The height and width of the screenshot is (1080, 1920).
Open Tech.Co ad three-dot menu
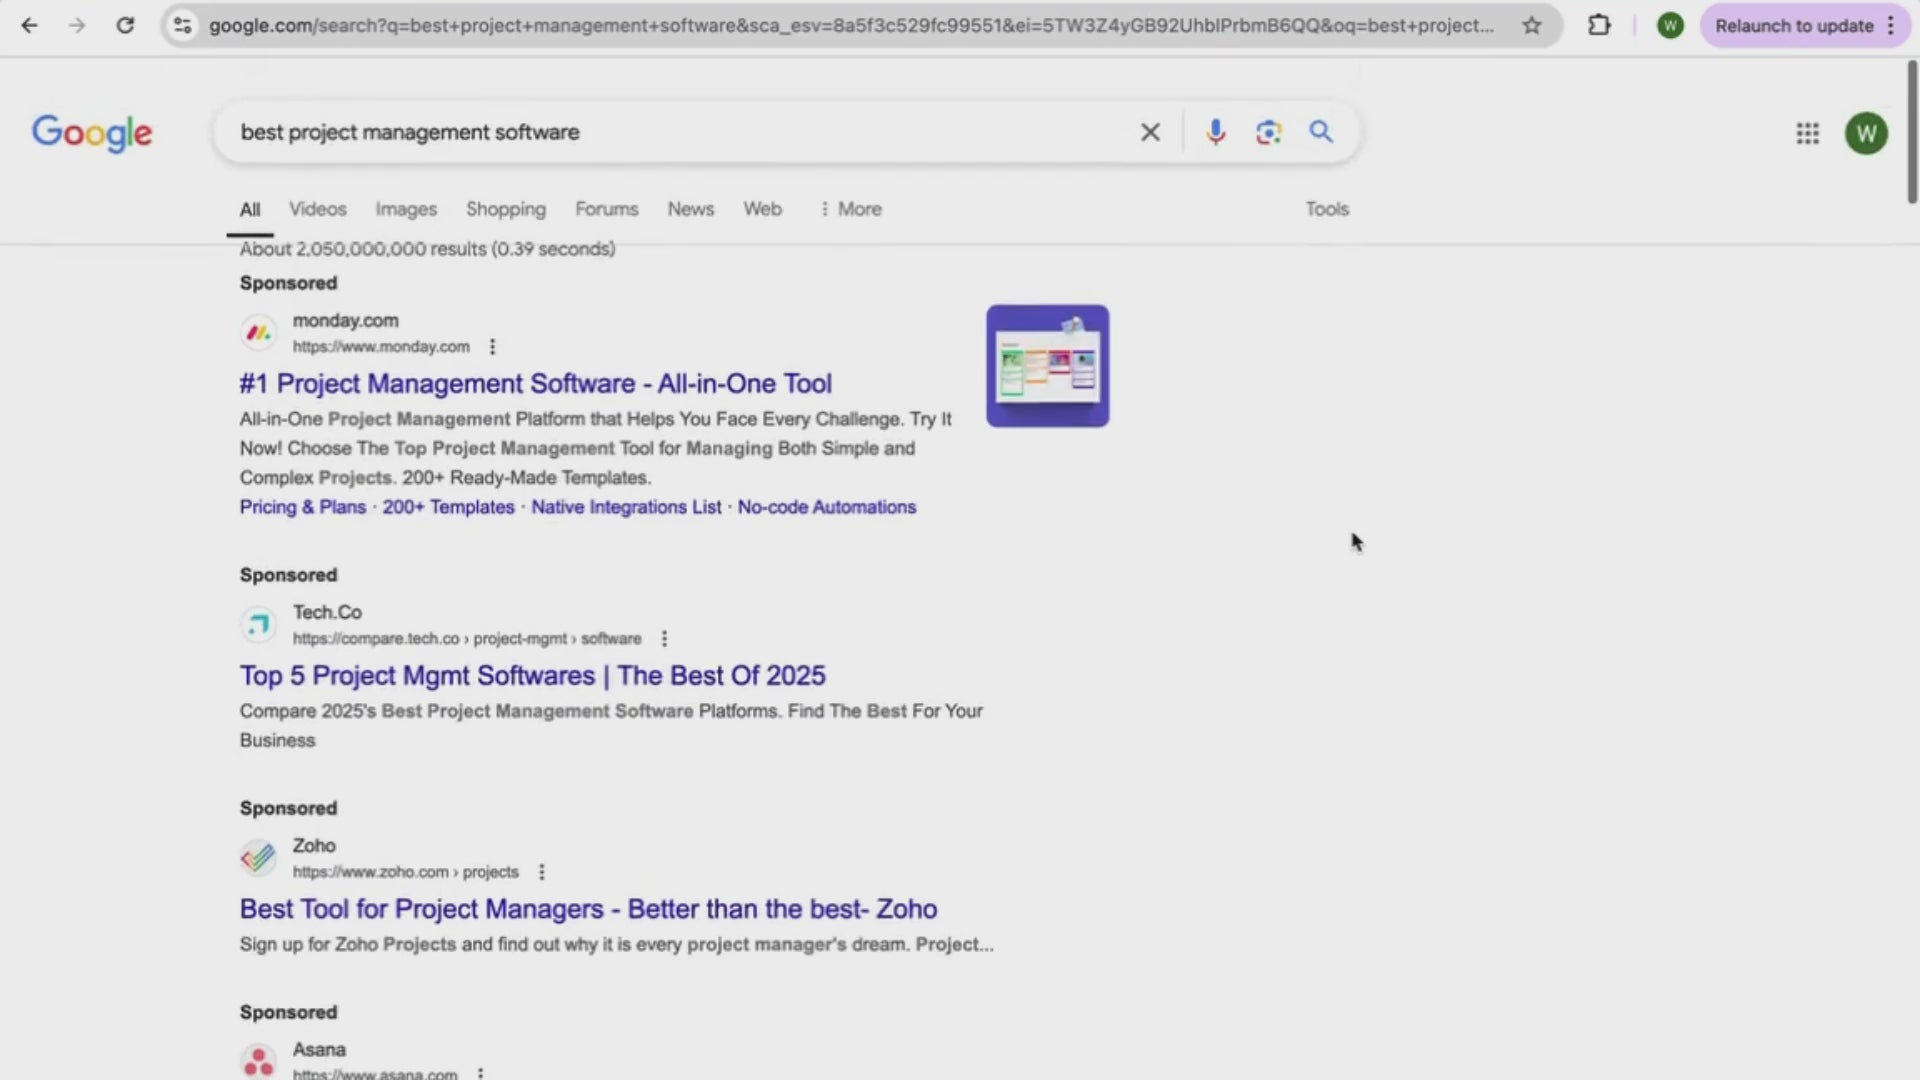[664, 639]
